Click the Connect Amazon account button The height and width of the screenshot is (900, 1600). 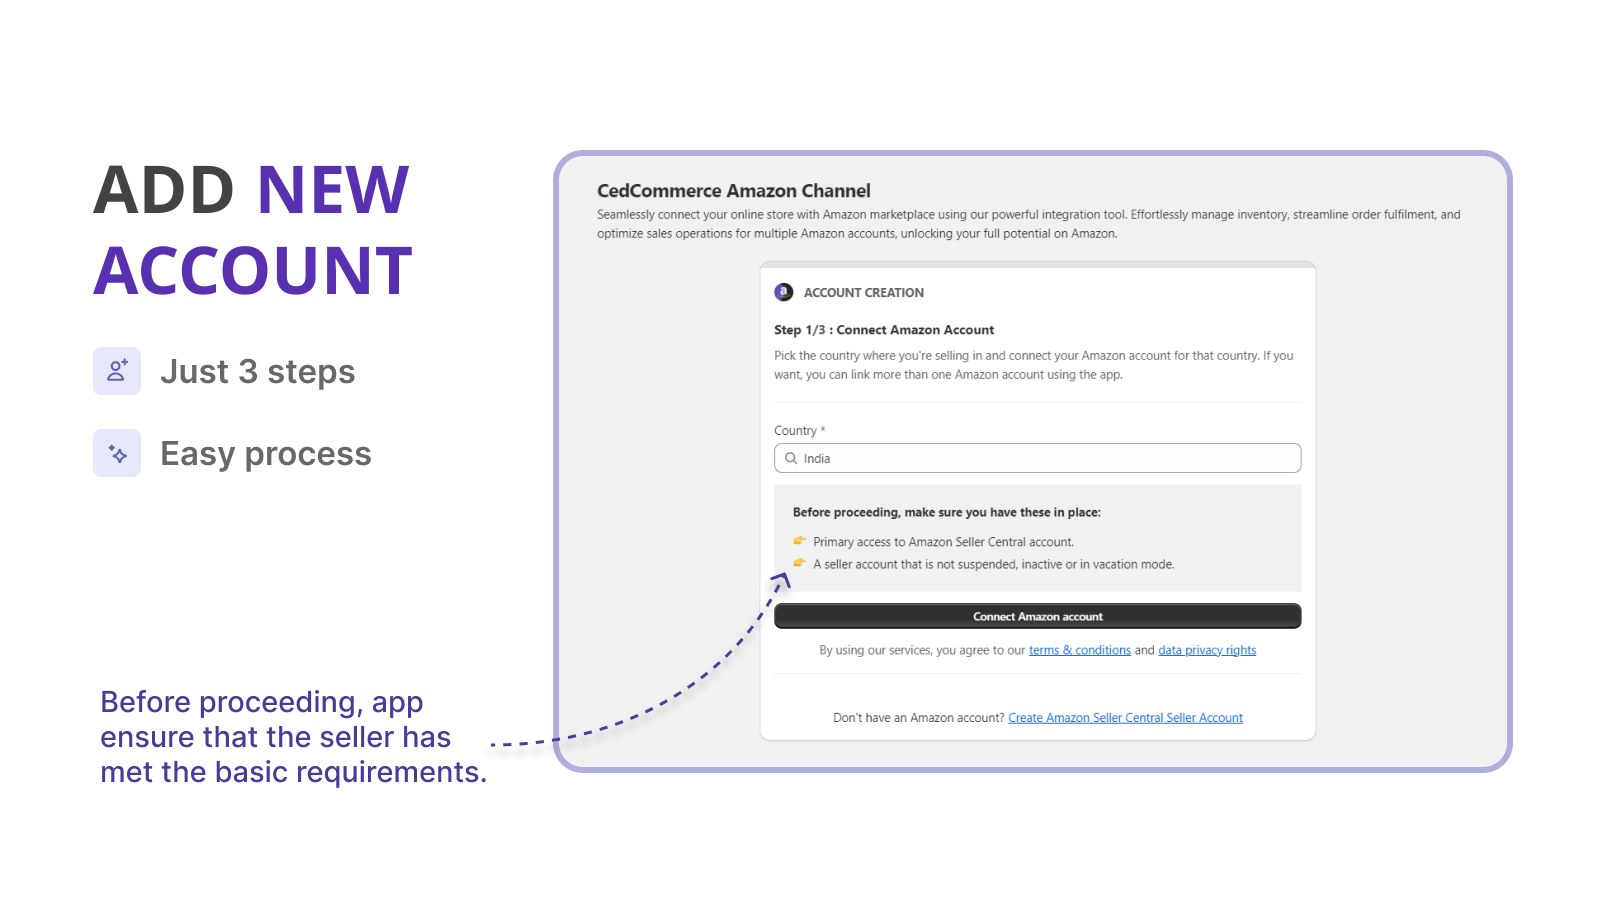pyautogui.click(x=1037, y=616)
